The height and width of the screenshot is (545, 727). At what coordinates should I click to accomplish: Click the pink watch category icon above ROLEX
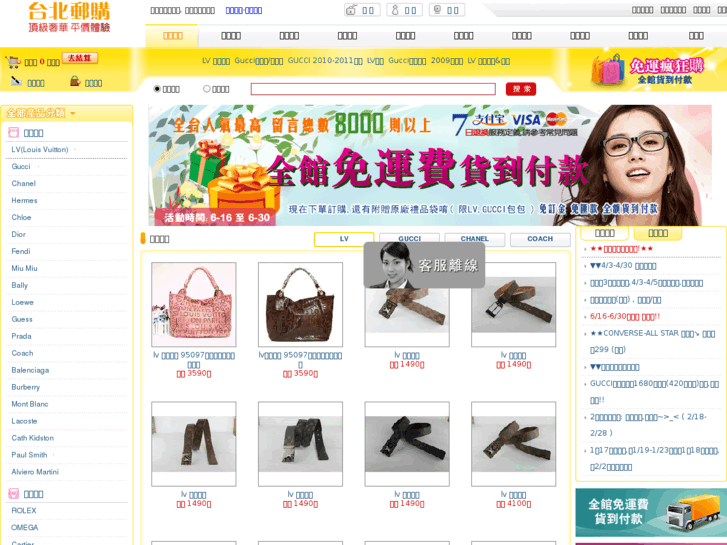point(13,494)
